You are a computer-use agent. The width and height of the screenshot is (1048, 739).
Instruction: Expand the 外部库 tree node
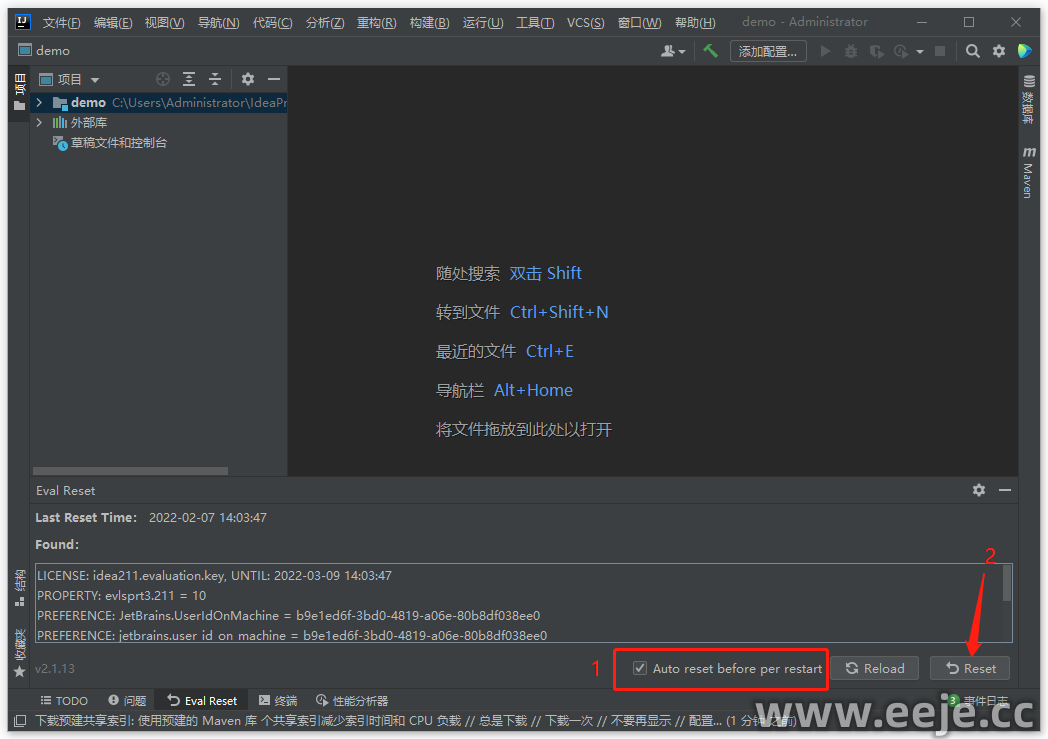pos(39,122)
